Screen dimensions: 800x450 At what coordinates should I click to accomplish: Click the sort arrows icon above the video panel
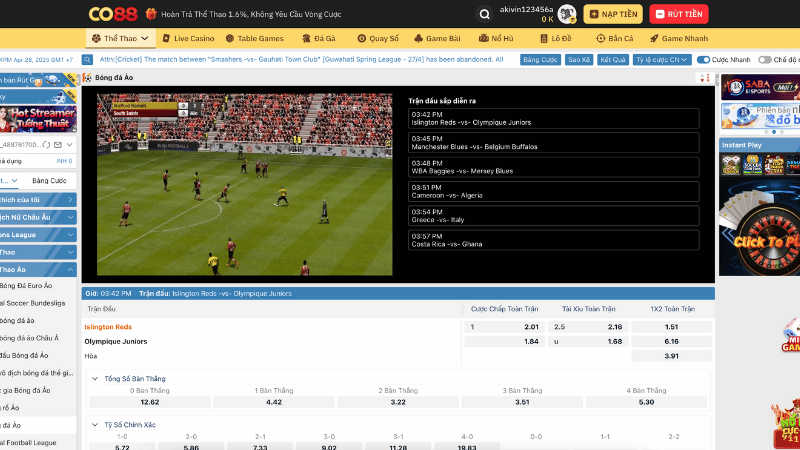click(705, 78)
